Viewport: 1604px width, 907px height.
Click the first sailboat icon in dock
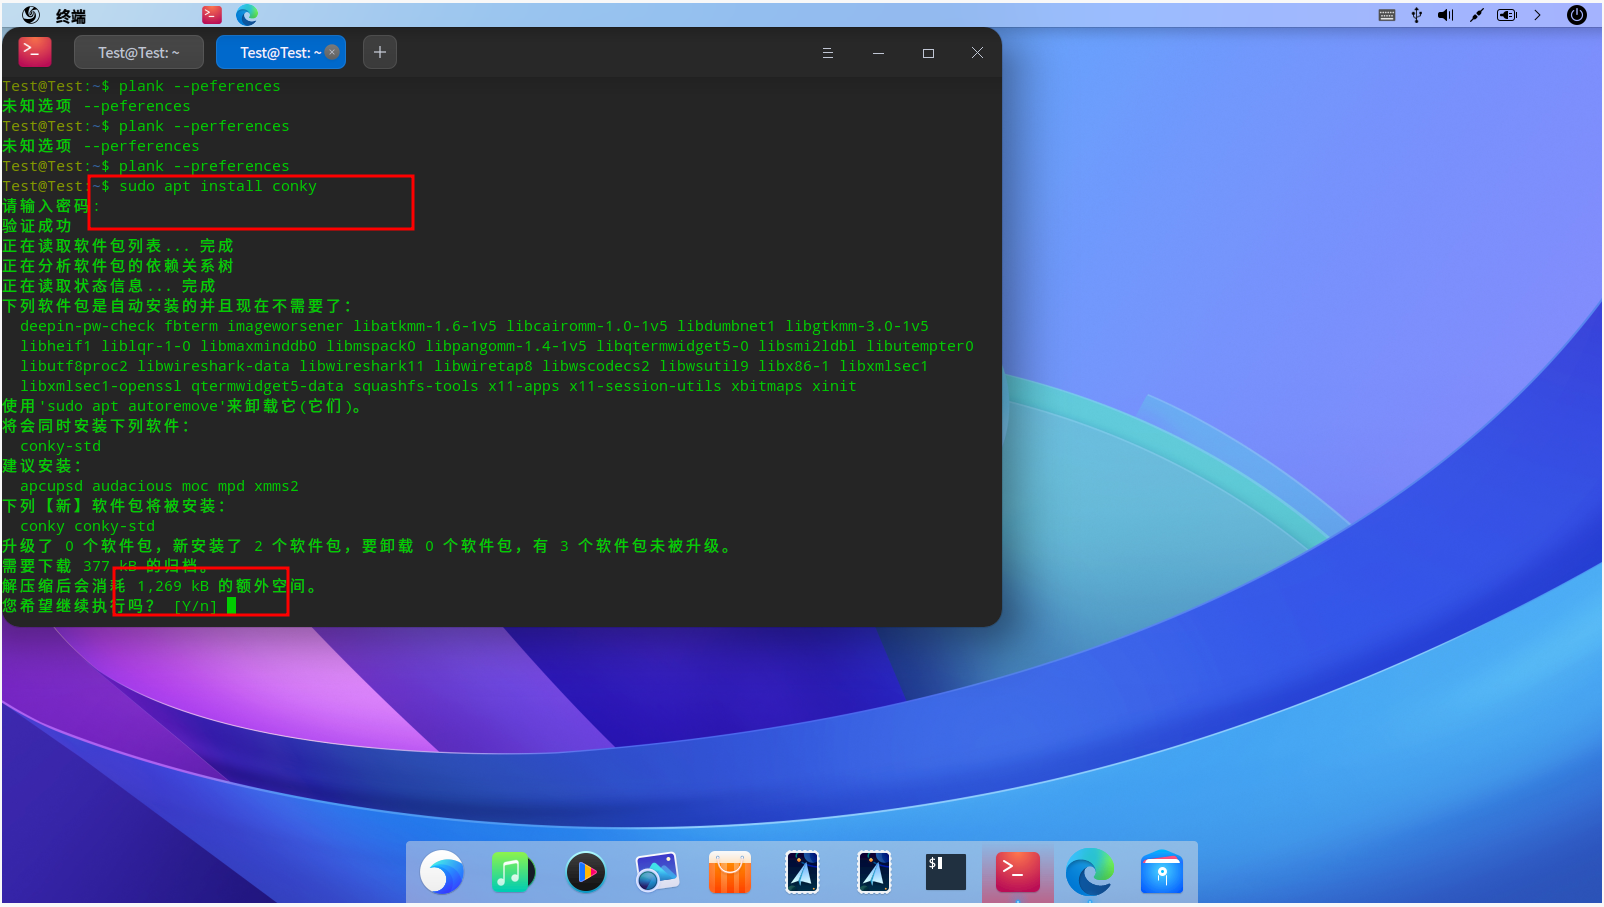pos(802,873)
